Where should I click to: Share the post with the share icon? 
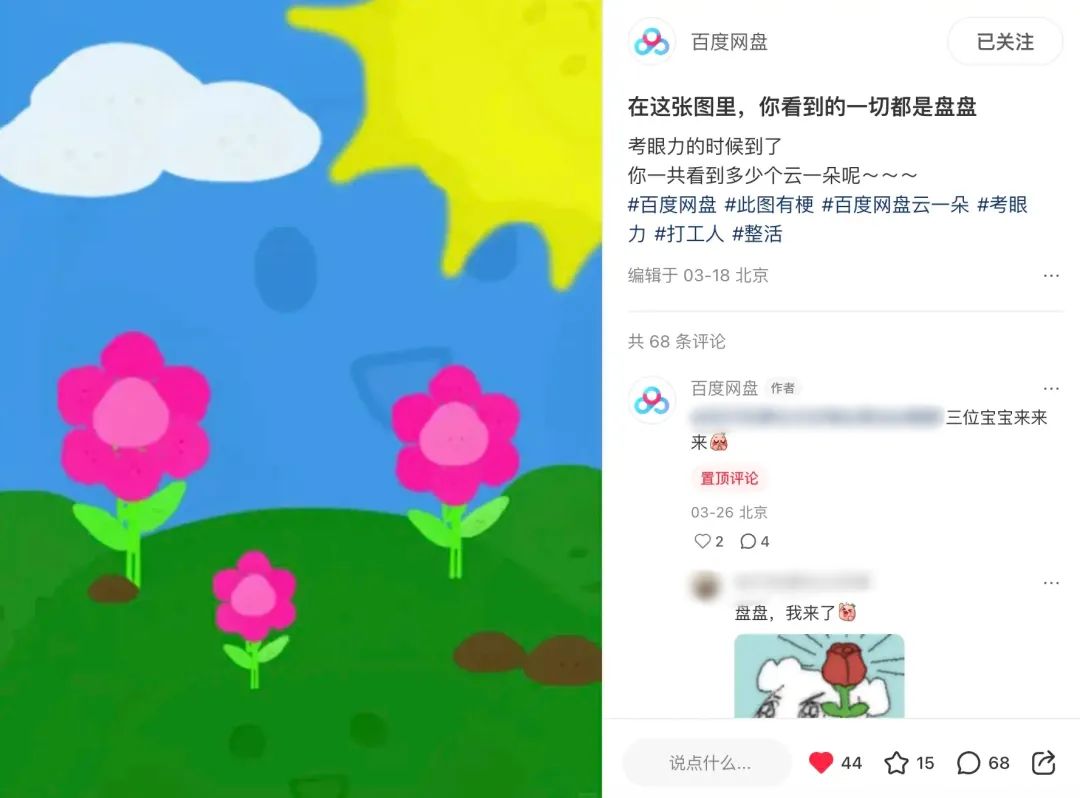1043,762
